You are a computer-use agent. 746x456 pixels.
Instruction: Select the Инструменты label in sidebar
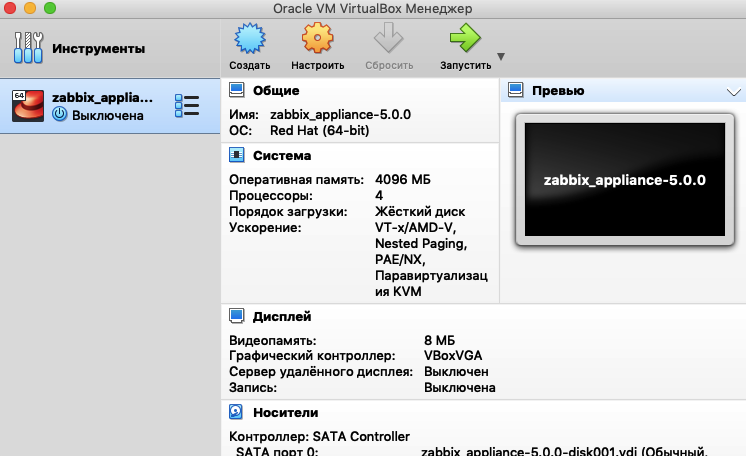click(98, 49)
